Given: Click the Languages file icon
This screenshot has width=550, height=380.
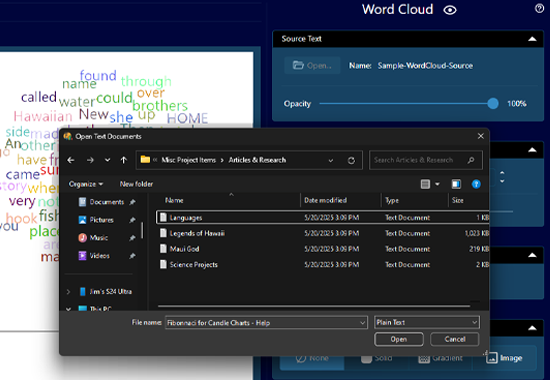Looking at the screenshot, I should (163, 218).
